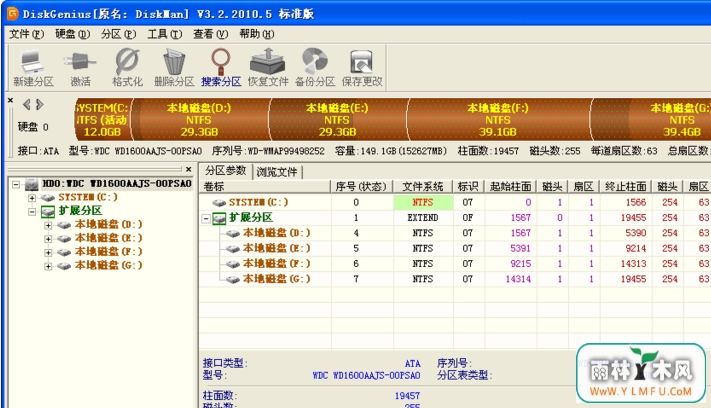Viewport: 711px width, 408px height.
Task: Select SYSTEM (C:) in left tree
Action: pyautogui.click(x=88, y=197)
